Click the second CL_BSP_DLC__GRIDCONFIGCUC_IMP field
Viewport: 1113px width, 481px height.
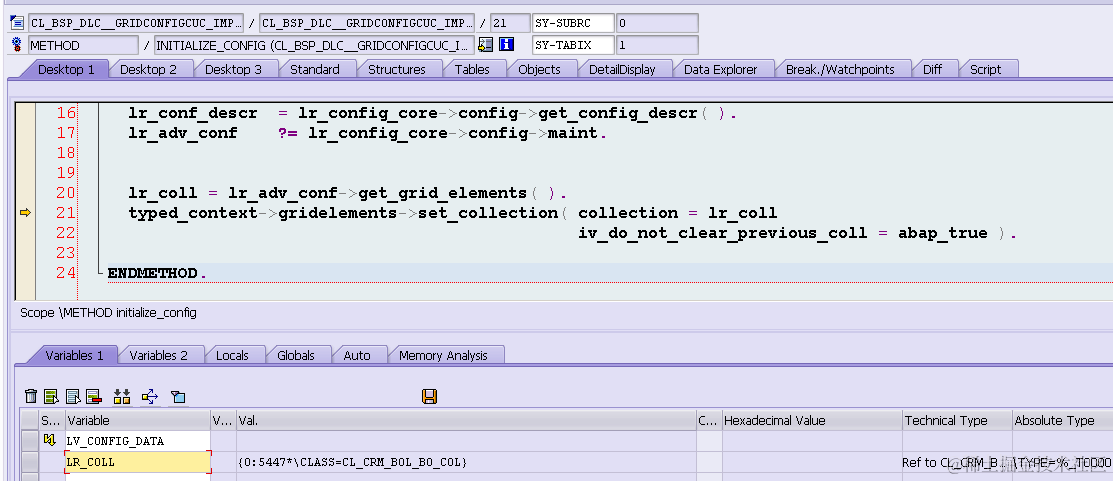pyautogui.click(x=367, y=23)
